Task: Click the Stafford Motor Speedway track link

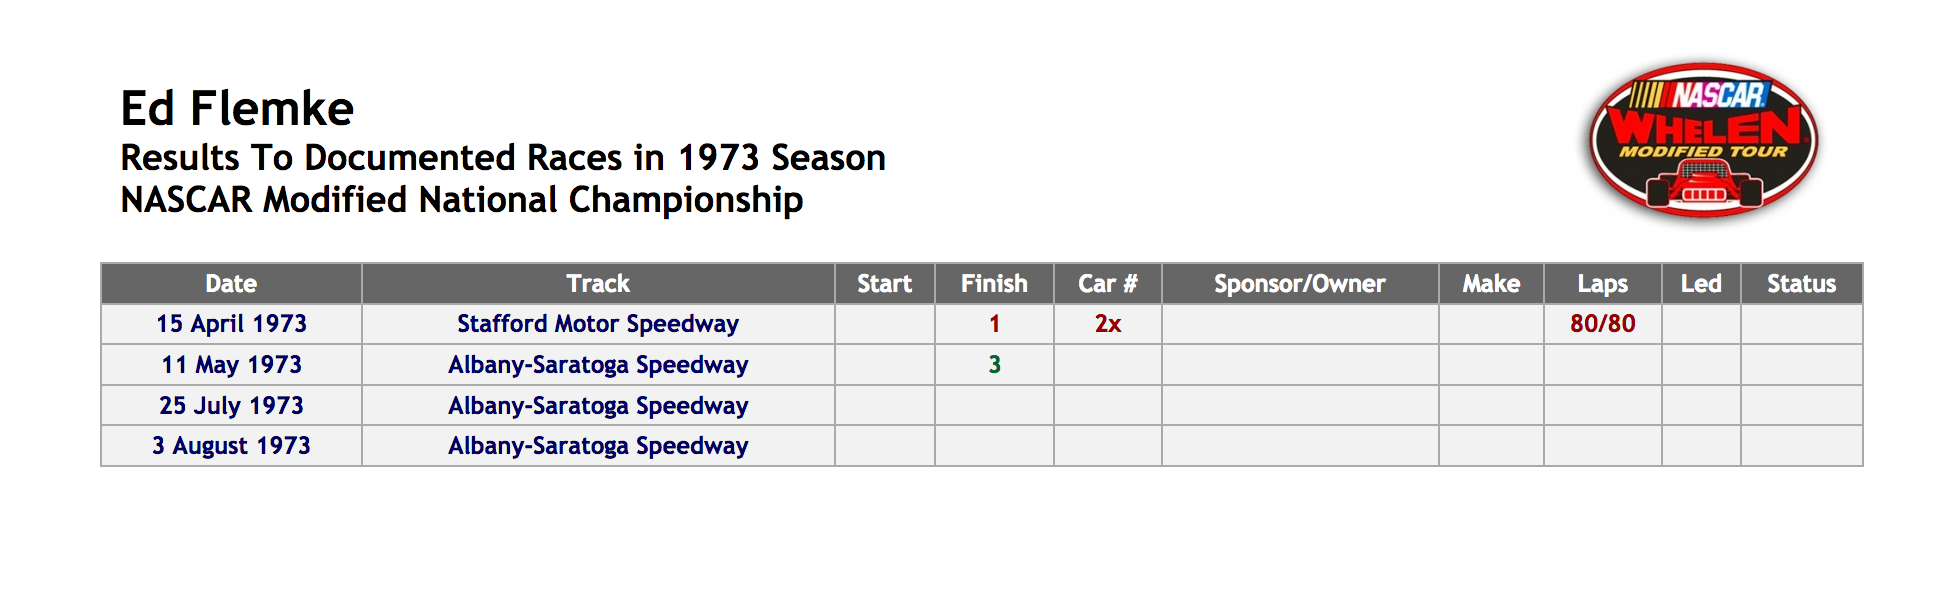Action: [598, 324]
